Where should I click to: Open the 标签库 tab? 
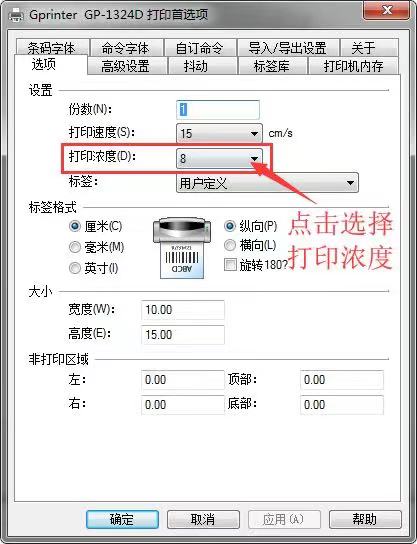pos(272,66)
